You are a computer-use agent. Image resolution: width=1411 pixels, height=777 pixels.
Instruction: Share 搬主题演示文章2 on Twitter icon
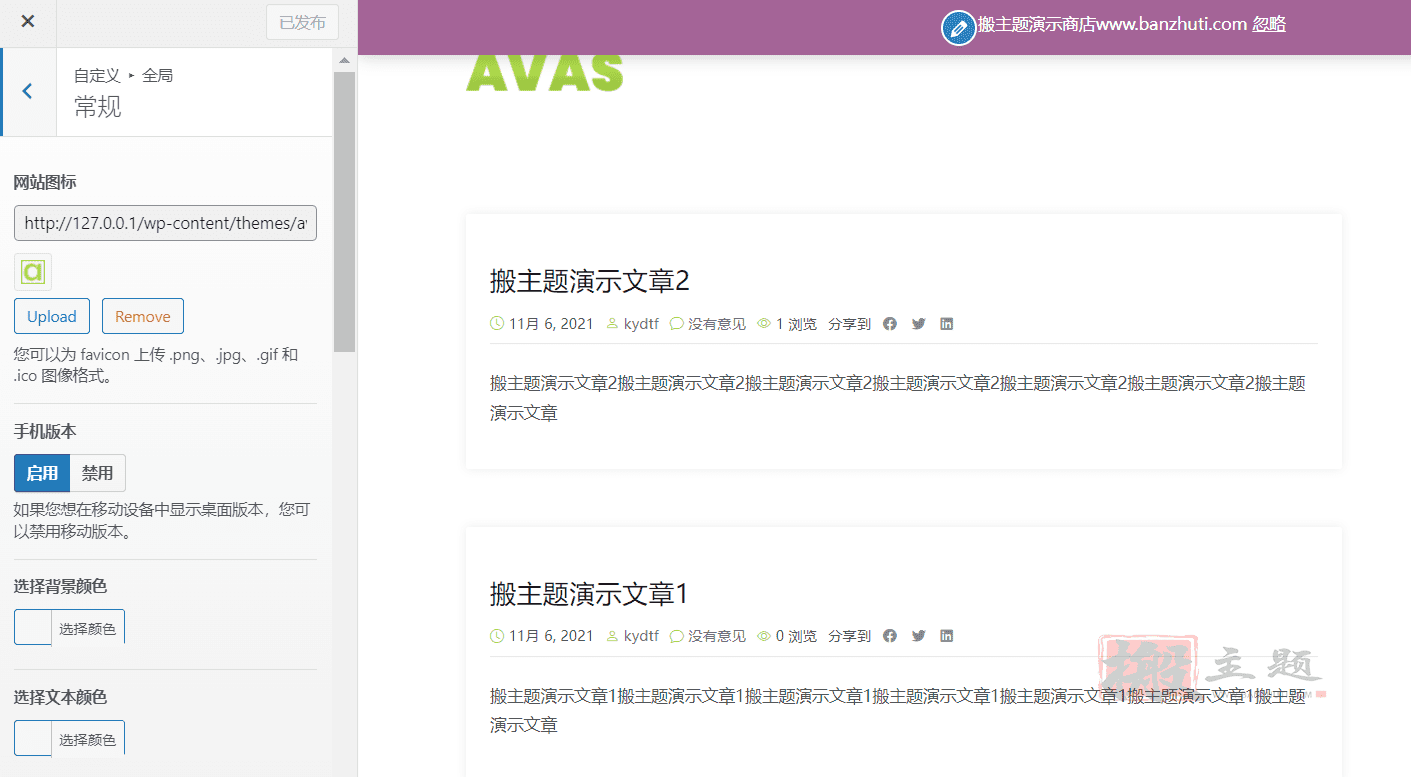[x=918, y=324]
